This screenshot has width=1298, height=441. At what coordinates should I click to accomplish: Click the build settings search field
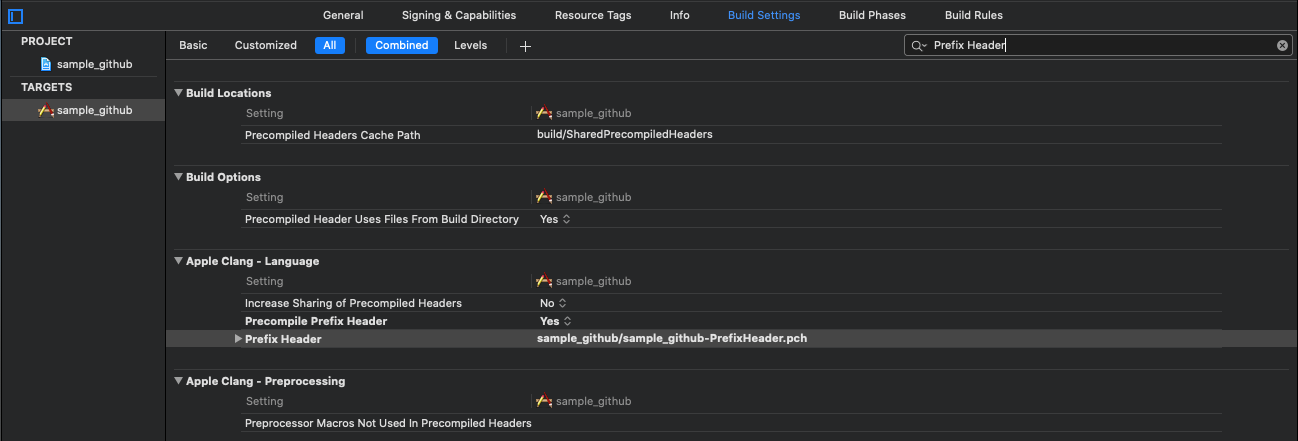(x=1098, y=45)
